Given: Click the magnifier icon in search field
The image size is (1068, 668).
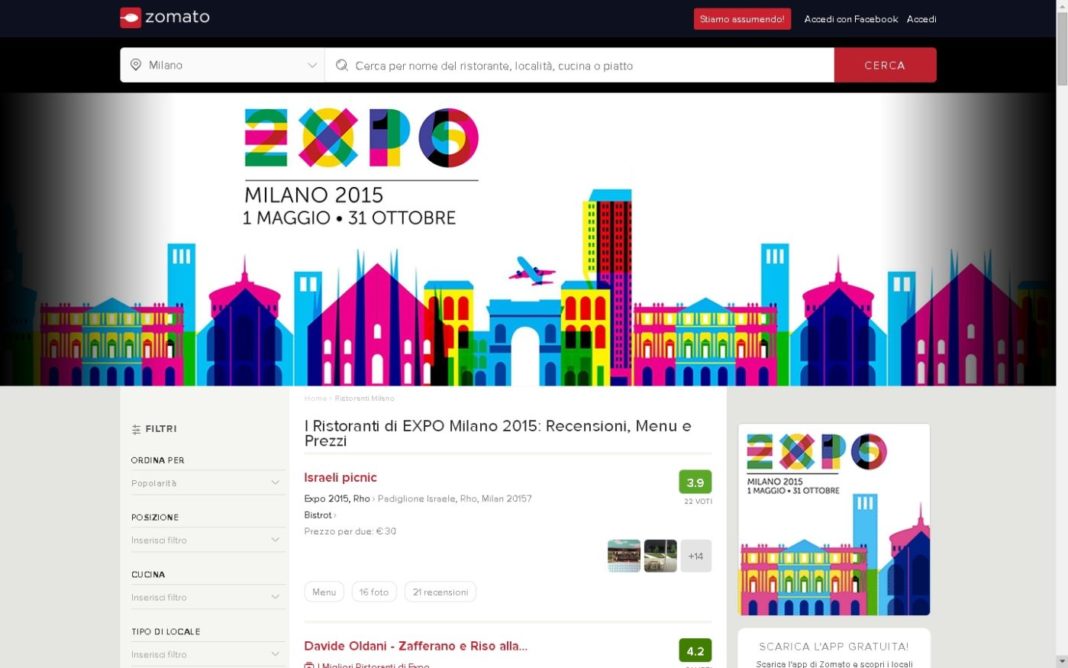Looking at the screenshot, I should click(x=342, y=65).
